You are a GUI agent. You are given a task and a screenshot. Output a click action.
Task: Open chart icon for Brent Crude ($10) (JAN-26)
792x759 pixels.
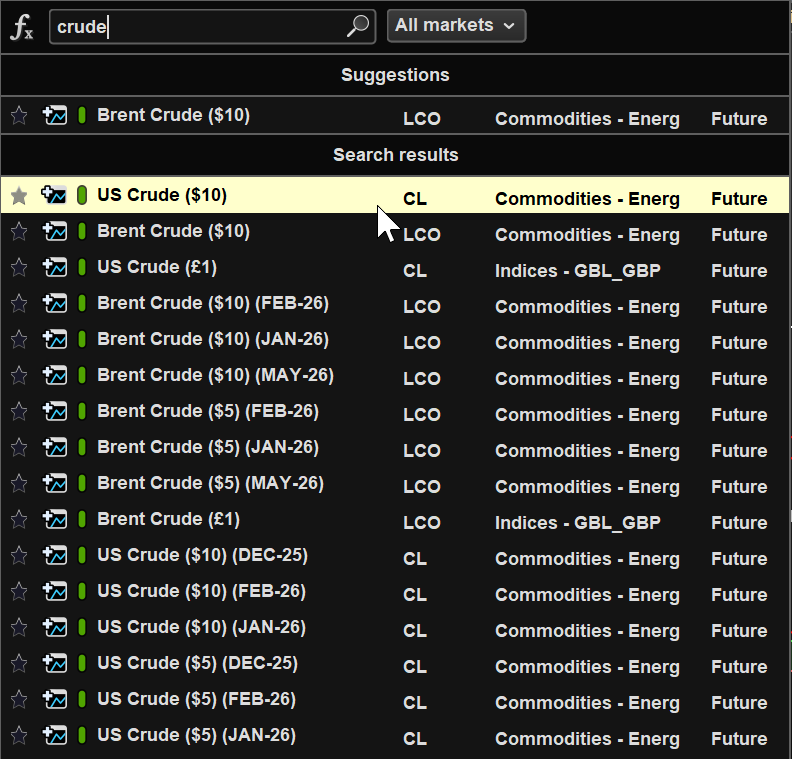55,339
